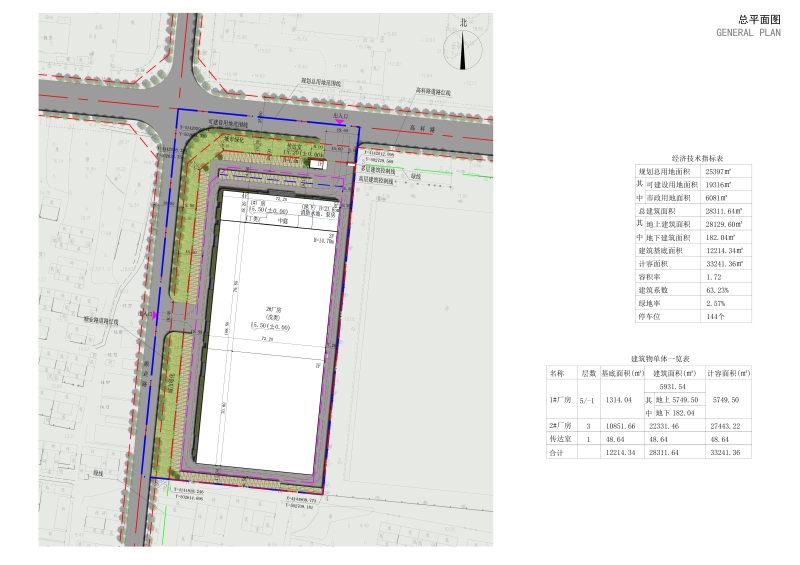Click the 名称 column header
Screen dimensions: 800x565
(x=557, y=374)
